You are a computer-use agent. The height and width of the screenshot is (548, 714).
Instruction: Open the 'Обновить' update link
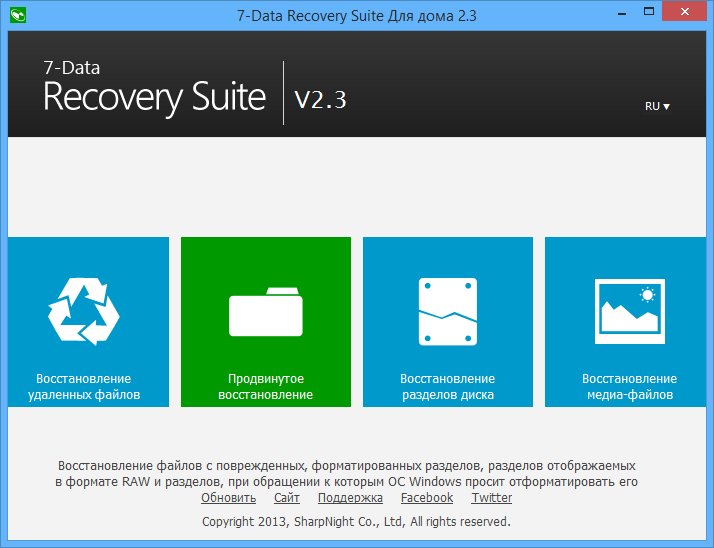[229, 498]
